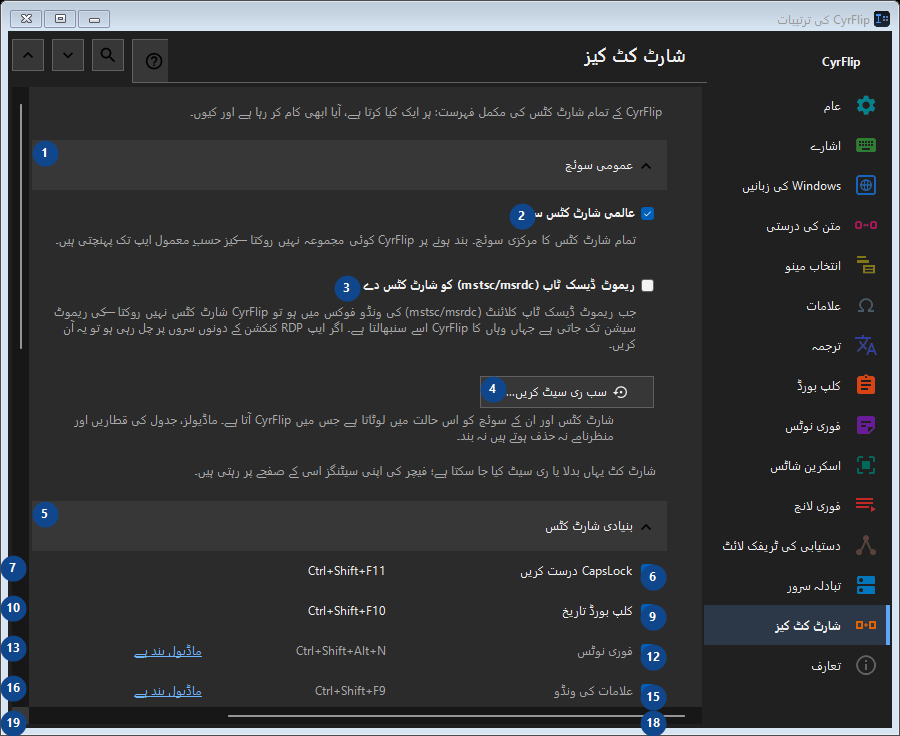Select the screenshots icon in the sidebar
The image size is (900, 736).
point(866,465)
